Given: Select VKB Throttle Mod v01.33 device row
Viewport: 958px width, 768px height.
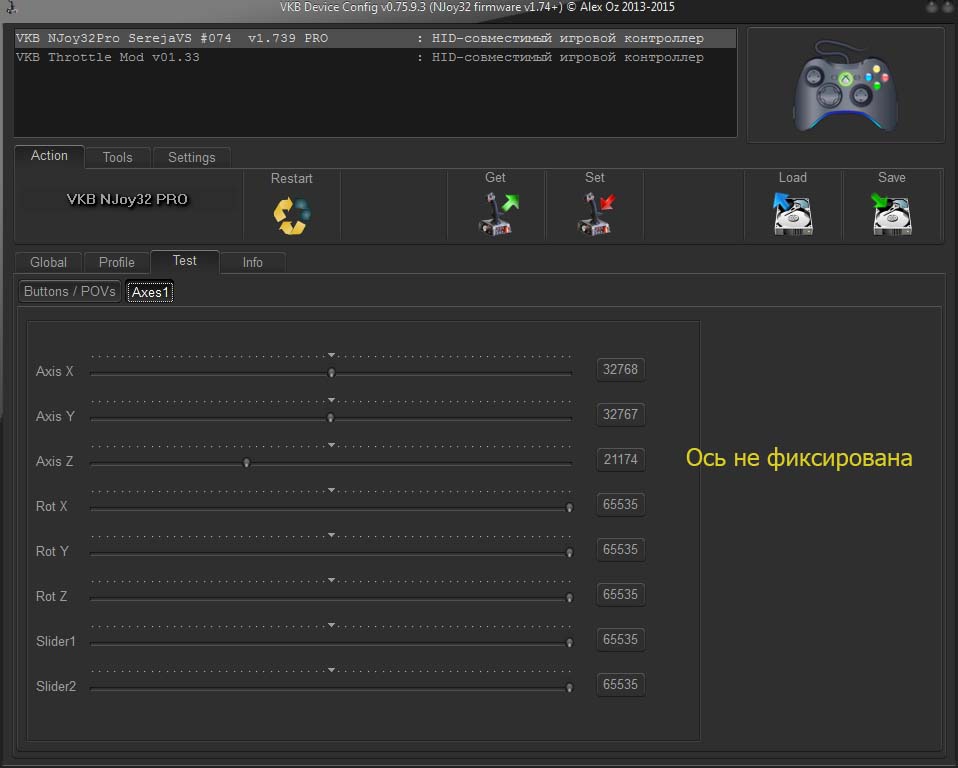Looking at the screenshot, I should [375, 57].
